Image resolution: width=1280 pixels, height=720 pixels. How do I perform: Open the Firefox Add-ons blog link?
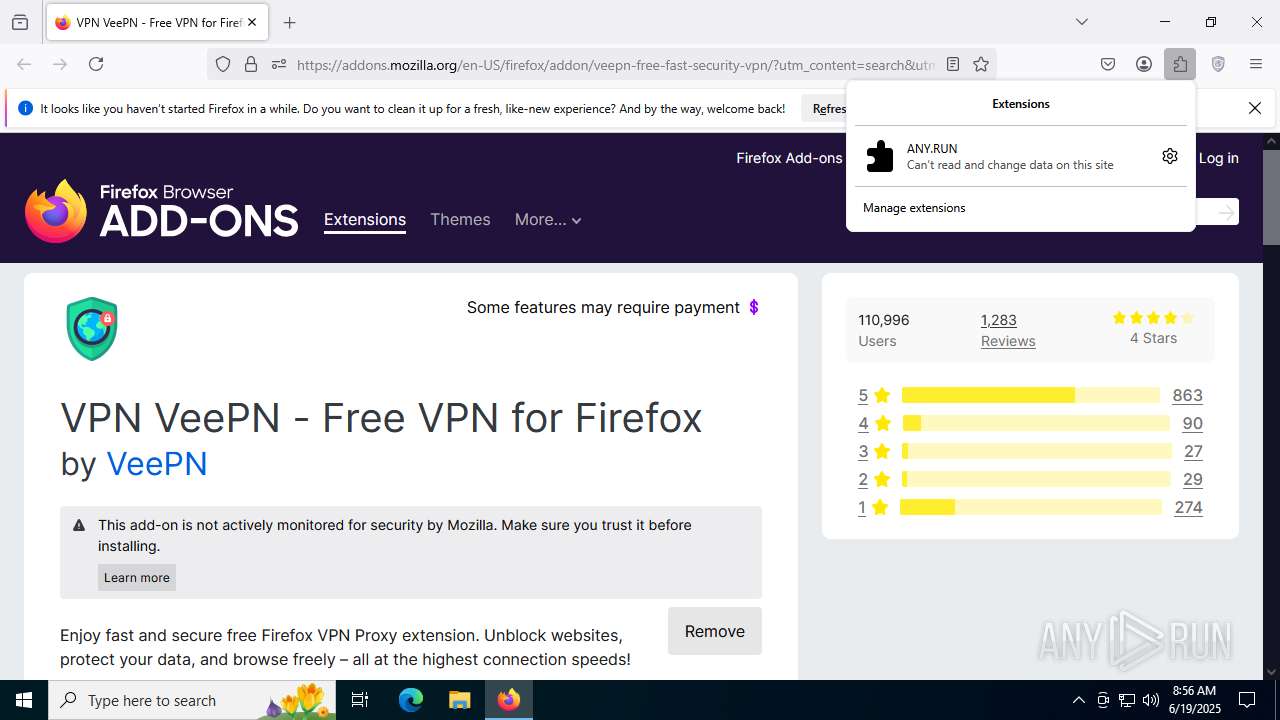pyautogui.click(x=790, y=158)
